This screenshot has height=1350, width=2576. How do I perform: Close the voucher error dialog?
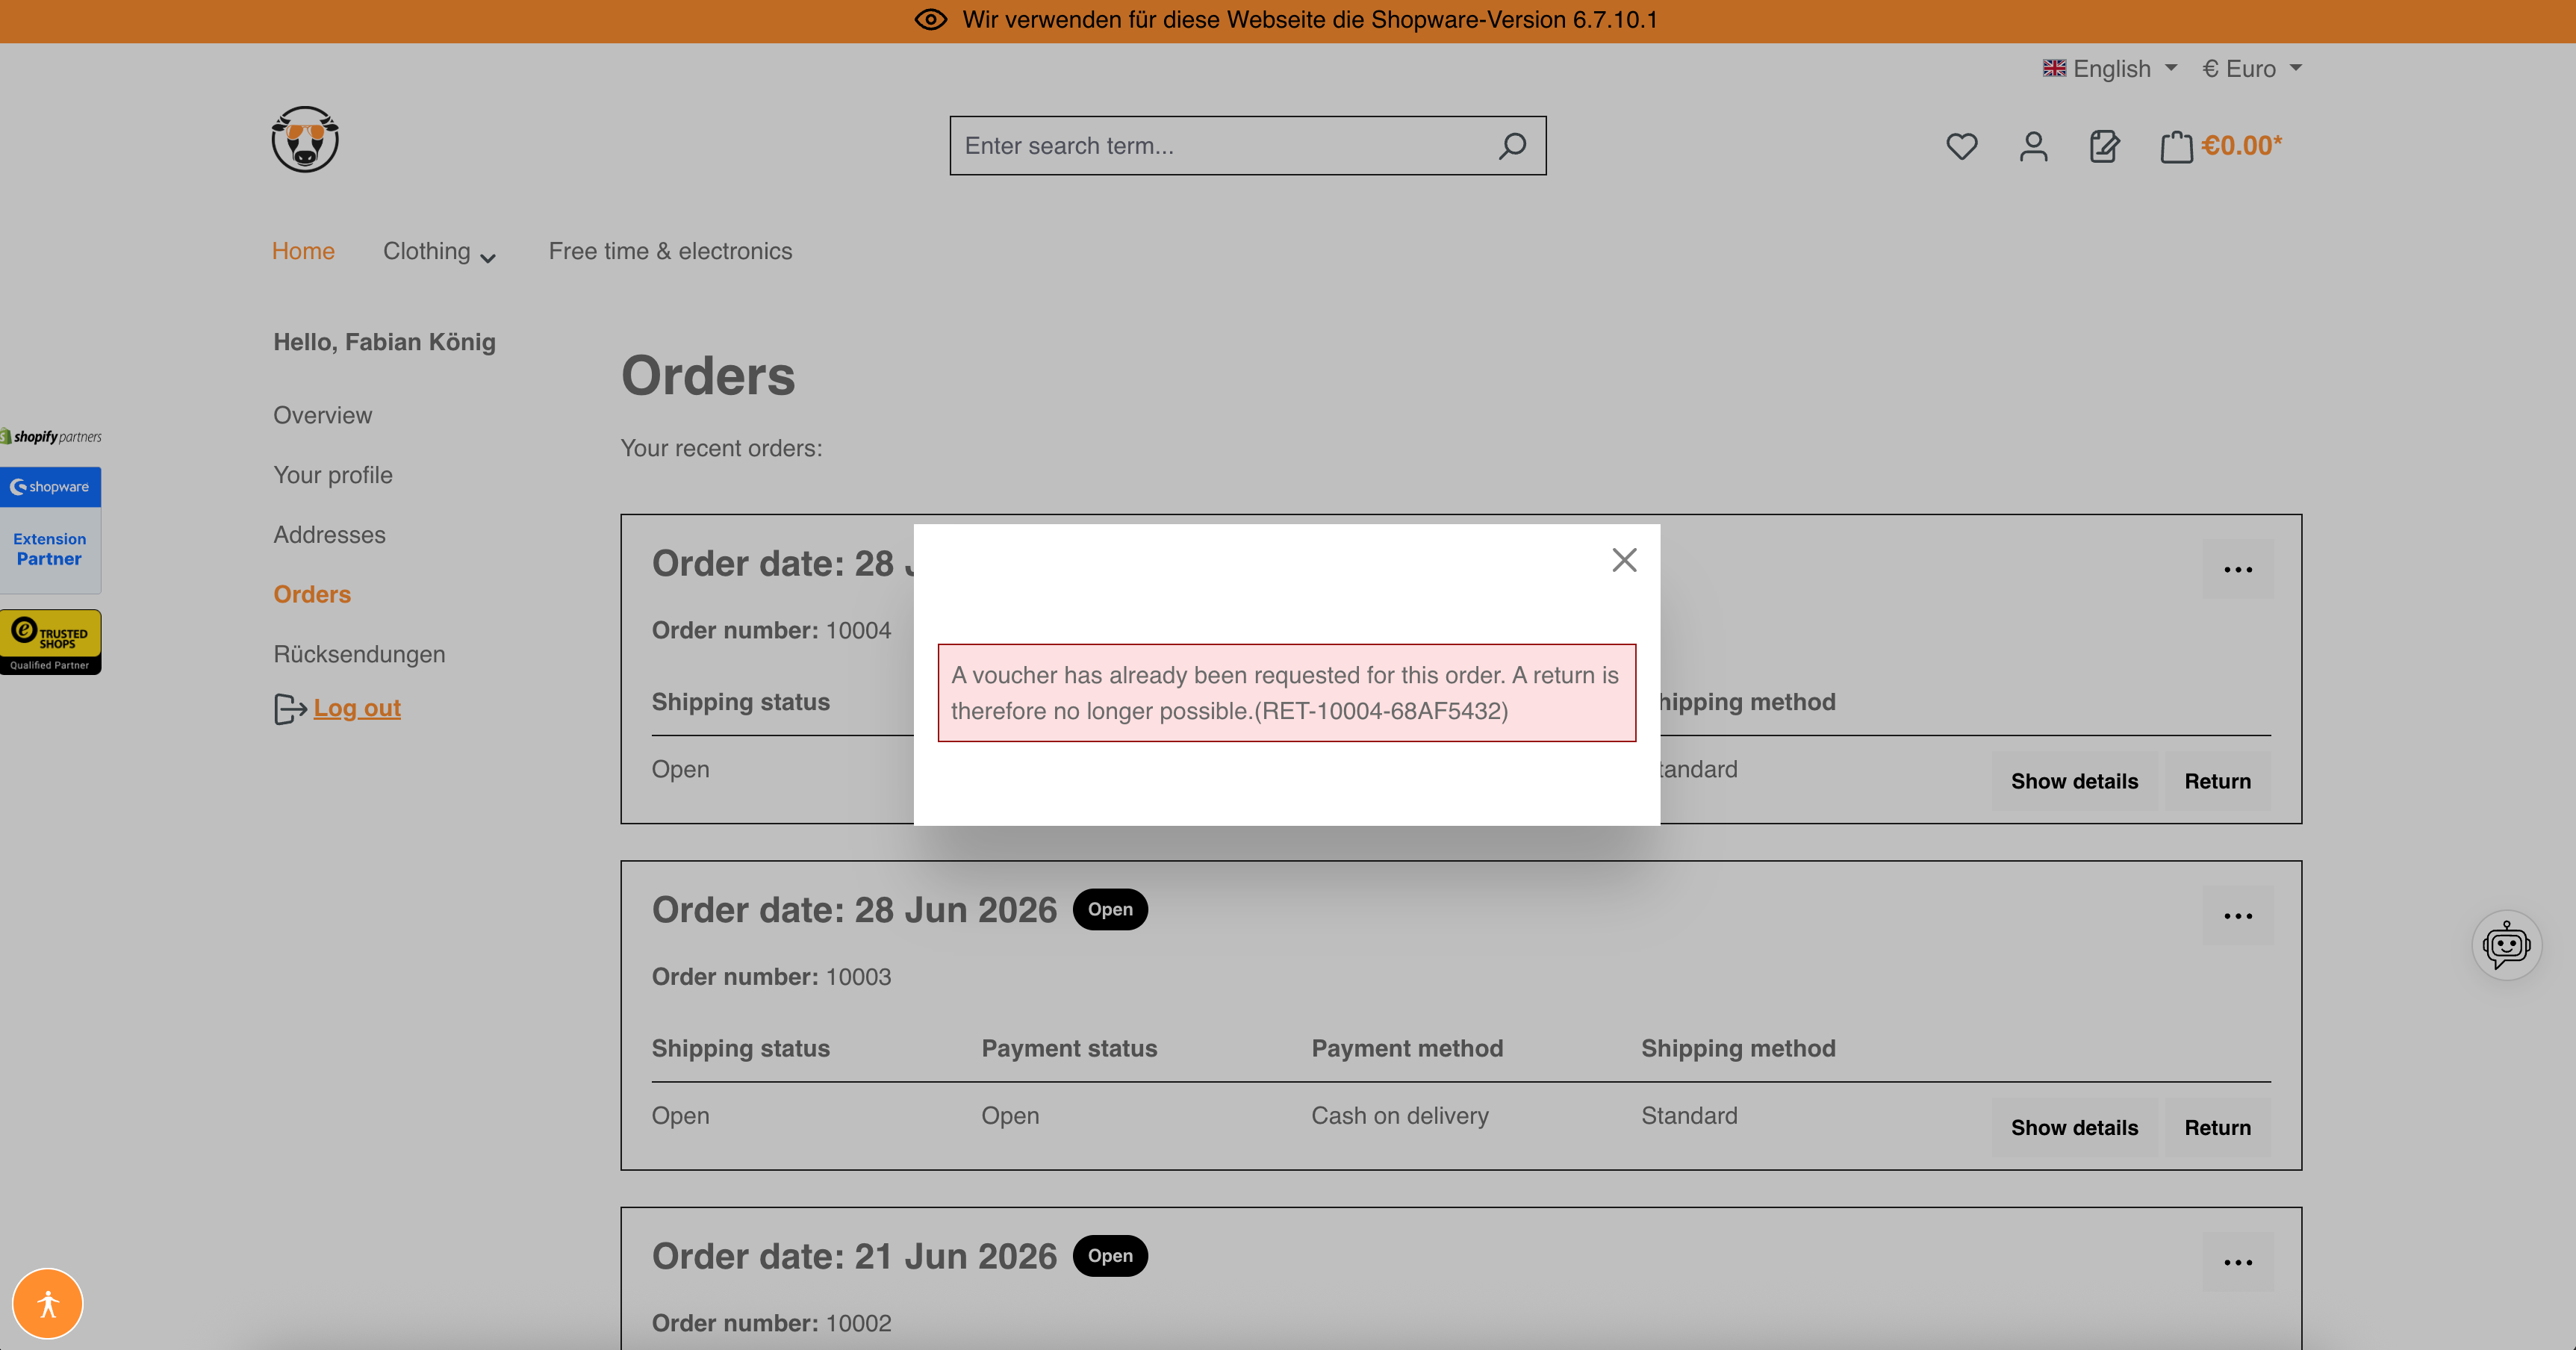(x=1624, y=560)
